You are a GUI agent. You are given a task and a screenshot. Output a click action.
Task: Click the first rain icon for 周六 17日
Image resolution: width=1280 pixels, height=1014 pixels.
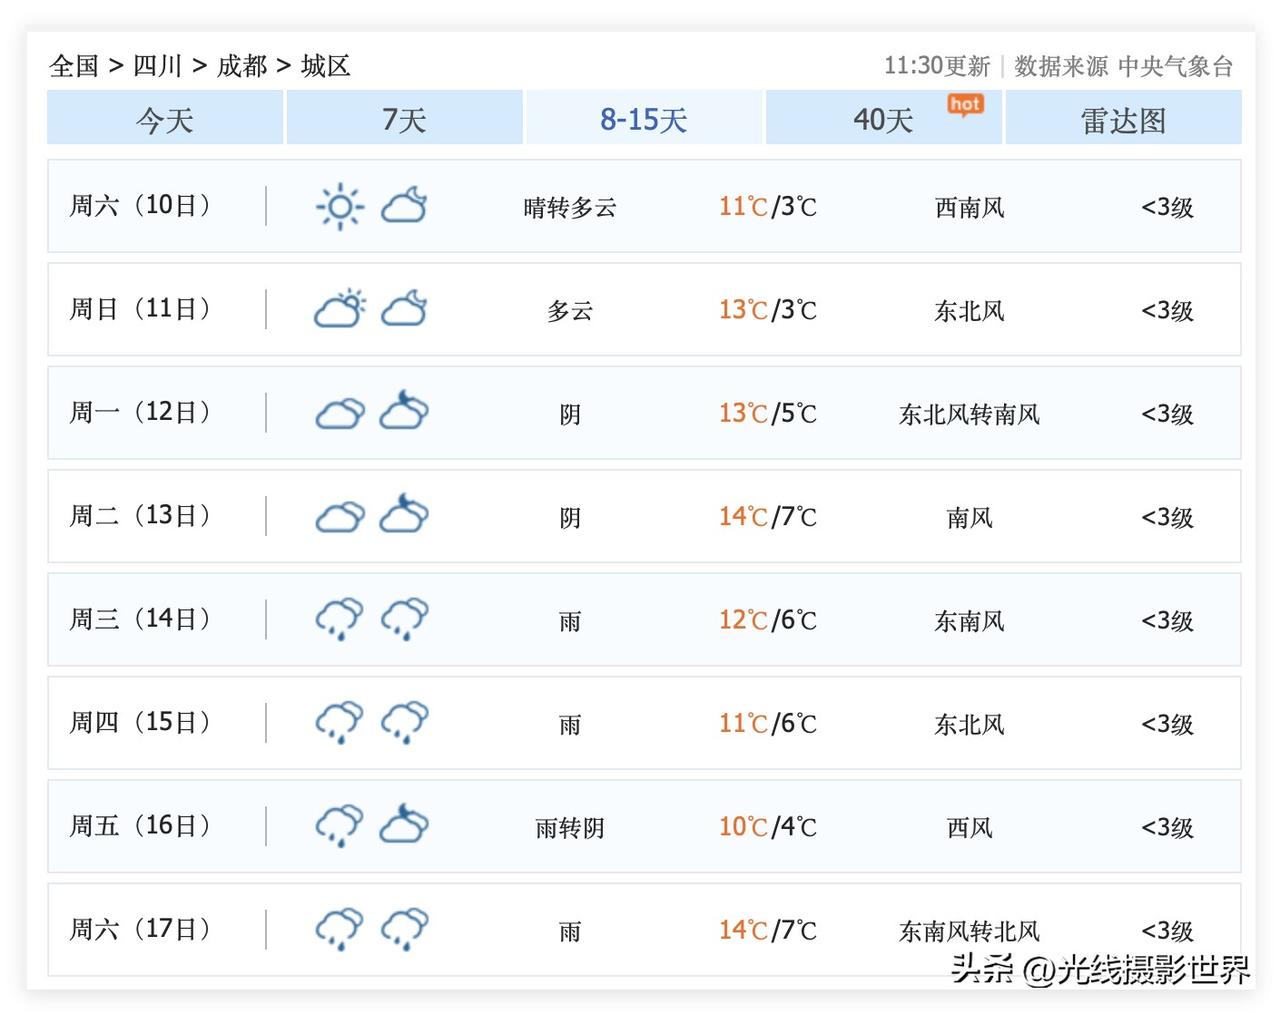click(x=340, y=929)
